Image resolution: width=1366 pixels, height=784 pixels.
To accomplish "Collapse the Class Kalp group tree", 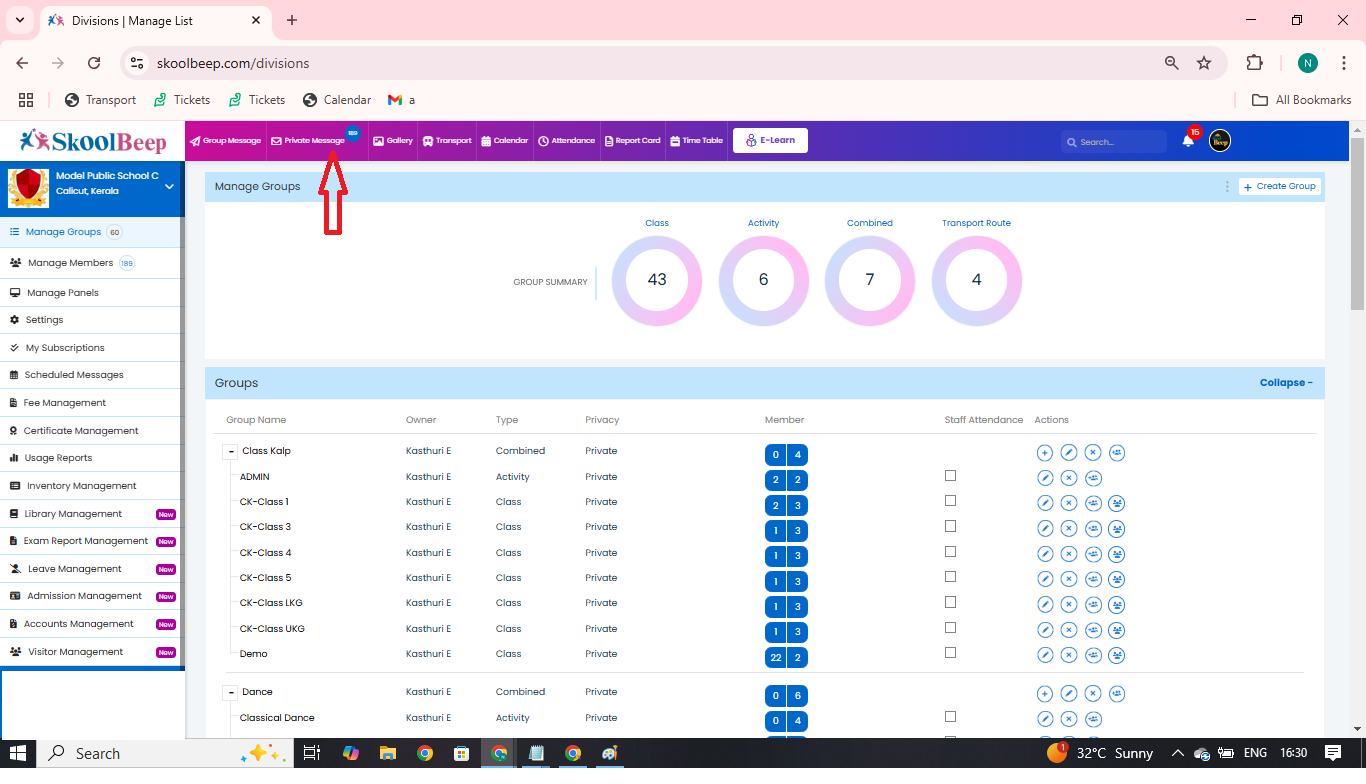I will 230,452.
